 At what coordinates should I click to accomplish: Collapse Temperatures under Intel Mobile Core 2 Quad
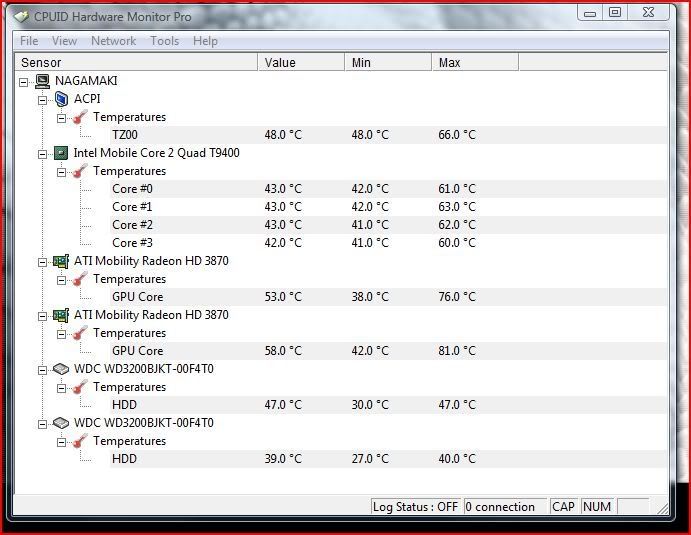(x=61, y=172)
